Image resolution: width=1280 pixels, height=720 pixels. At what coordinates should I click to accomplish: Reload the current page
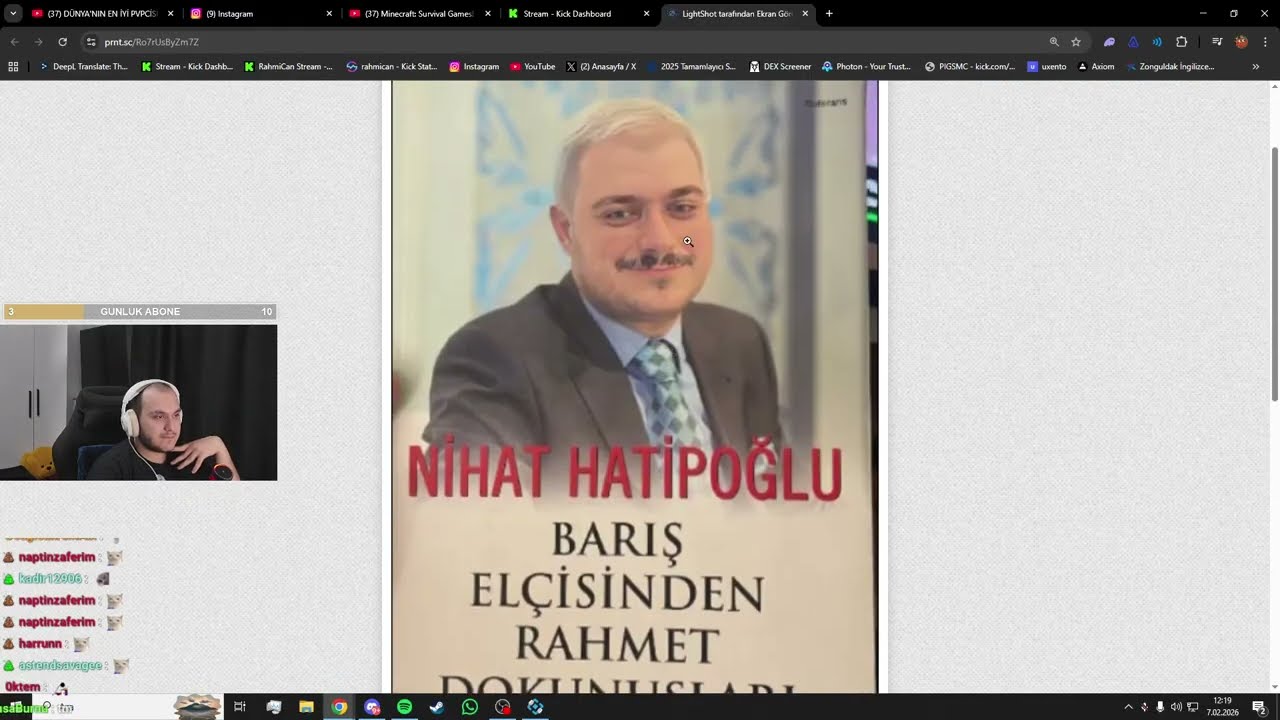point(62,42)
